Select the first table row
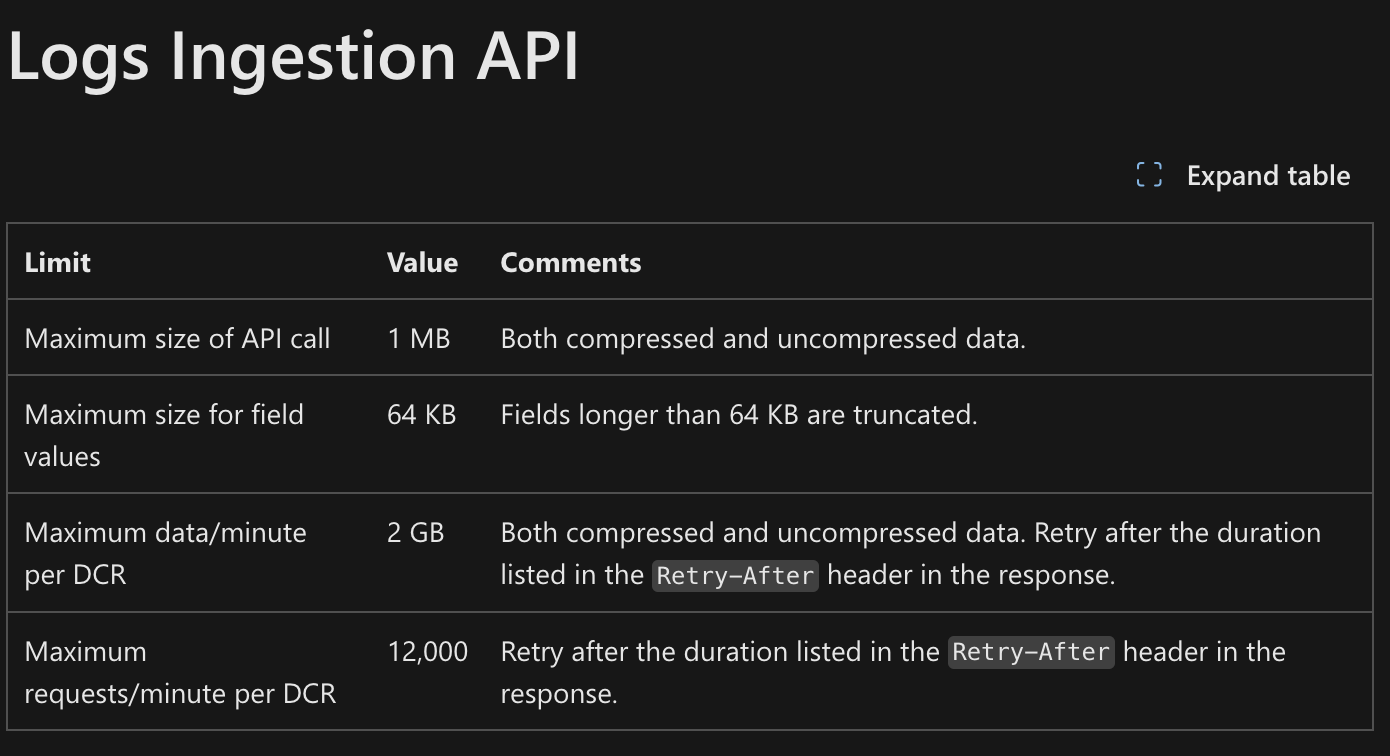 [695, 338]
